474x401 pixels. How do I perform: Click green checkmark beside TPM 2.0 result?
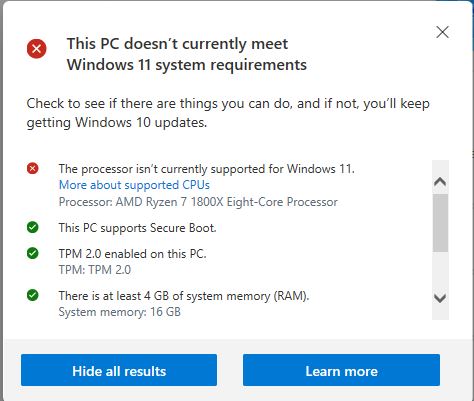33,253
